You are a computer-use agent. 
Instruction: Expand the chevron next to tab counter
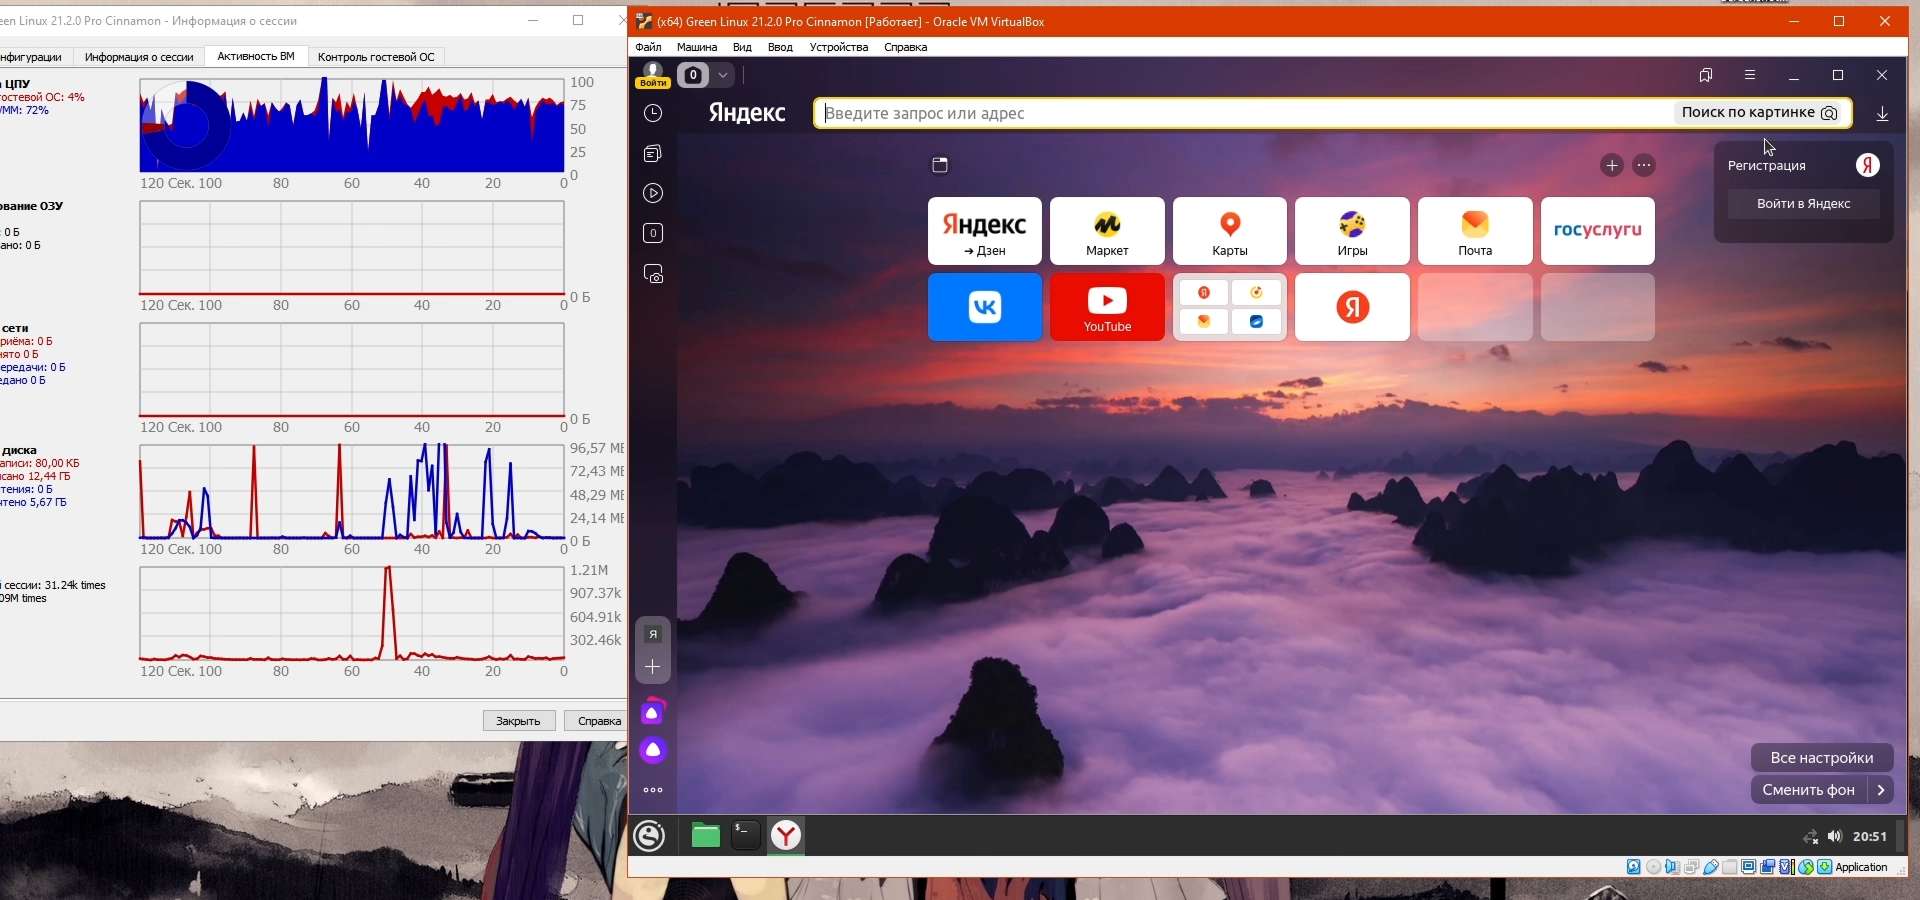pyautogui.click(x=723, y=75)
